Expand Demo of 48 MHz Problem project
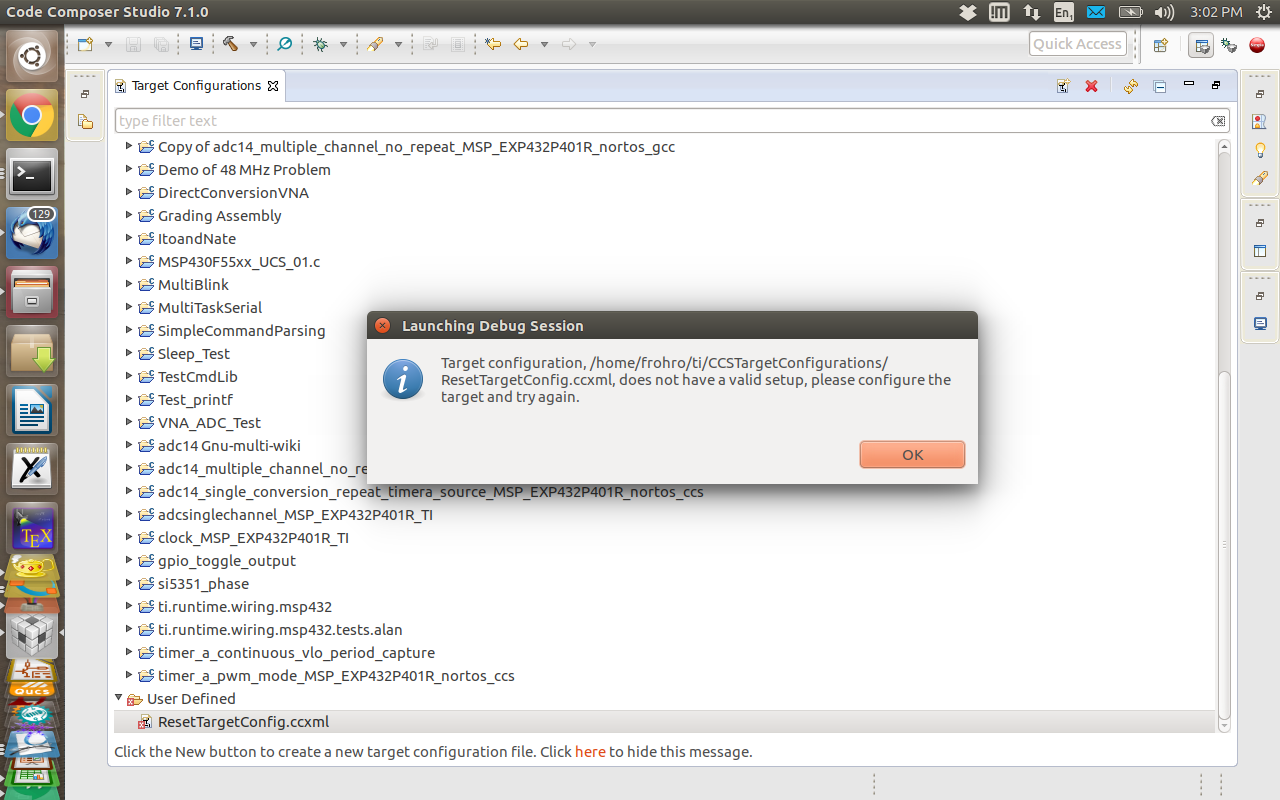 point(129,169)
